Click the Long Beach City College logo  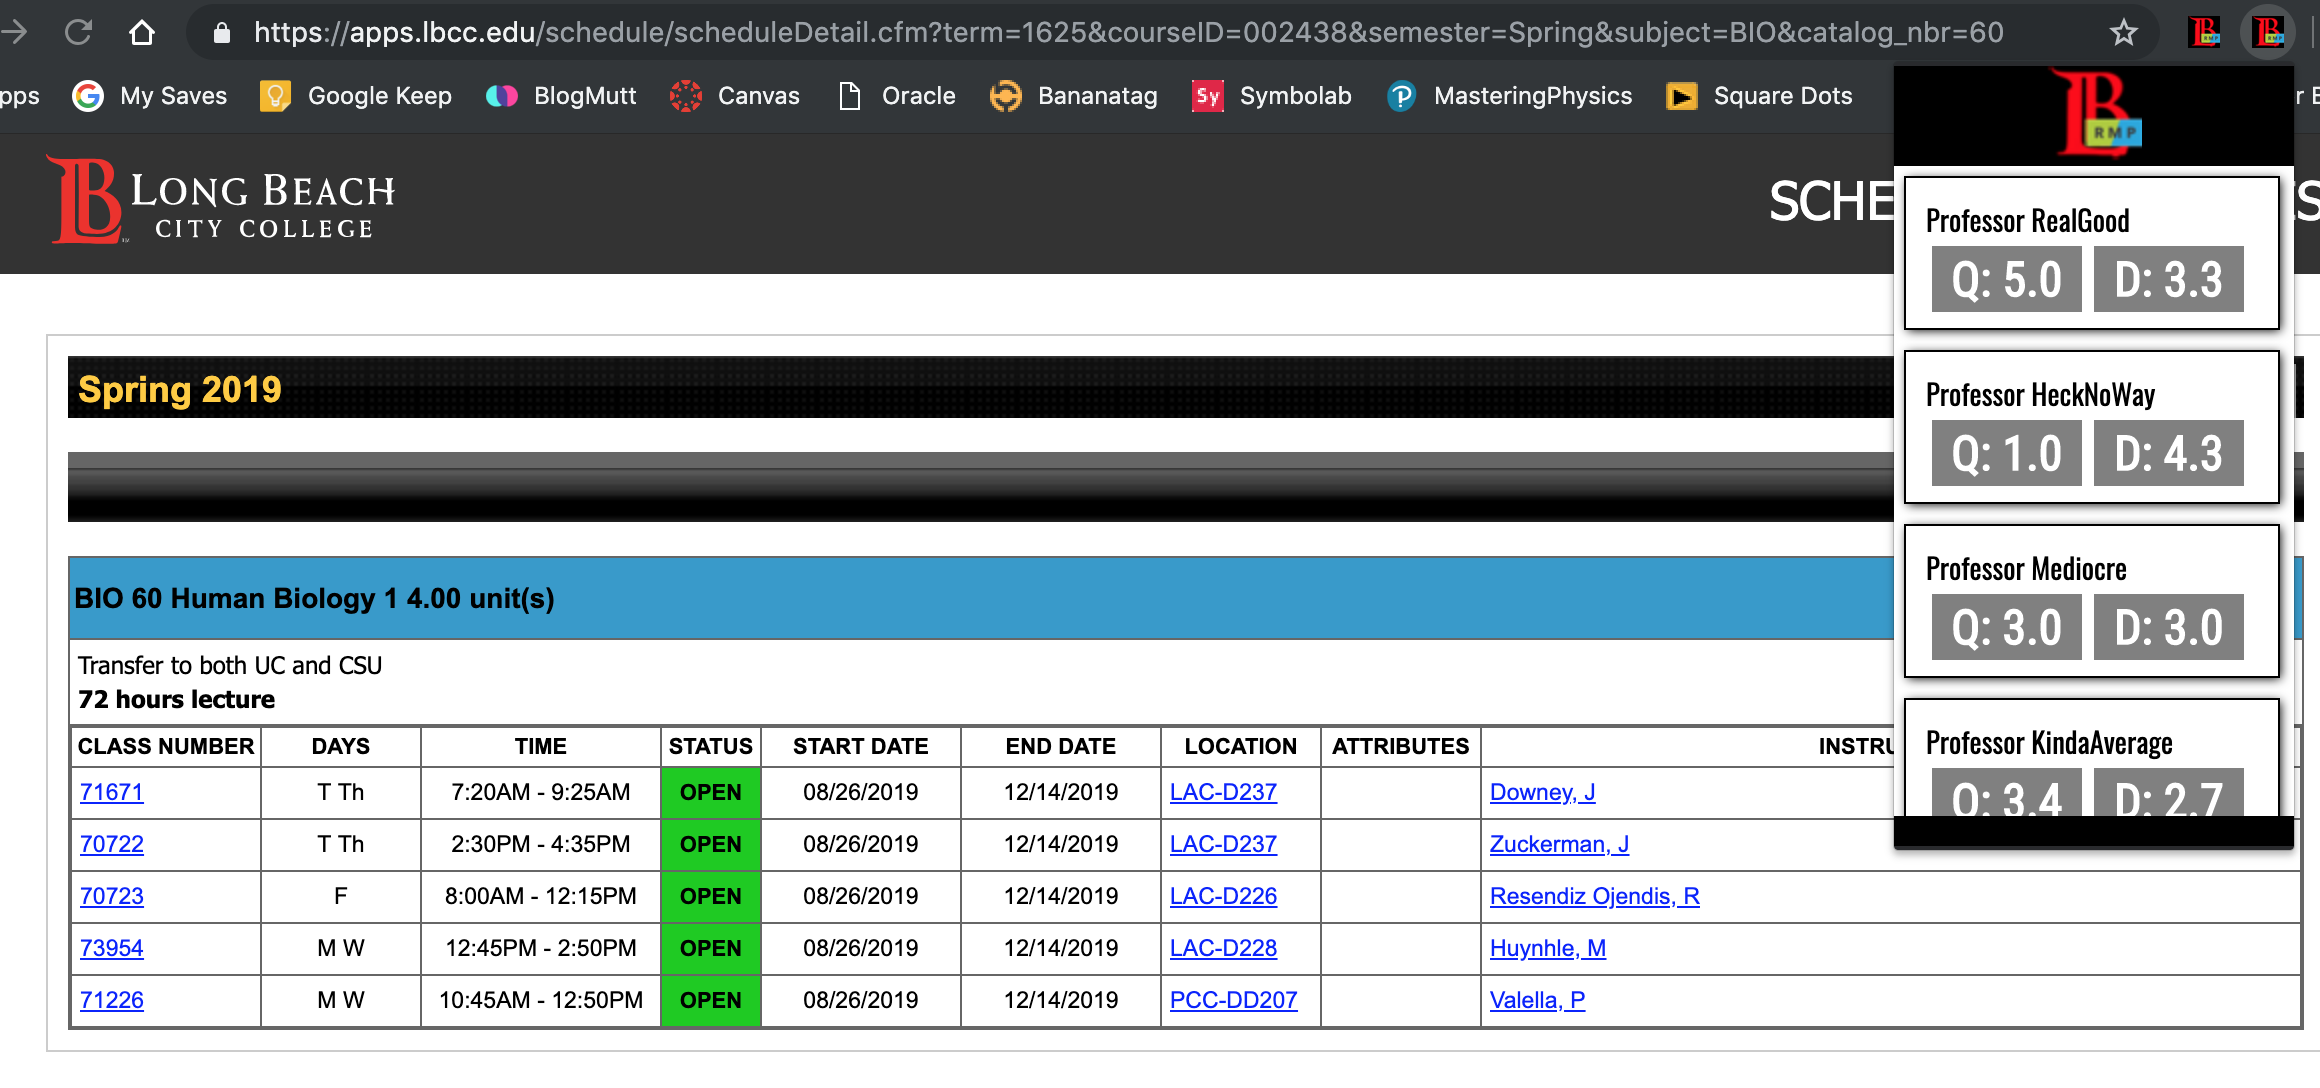[222, 200]
